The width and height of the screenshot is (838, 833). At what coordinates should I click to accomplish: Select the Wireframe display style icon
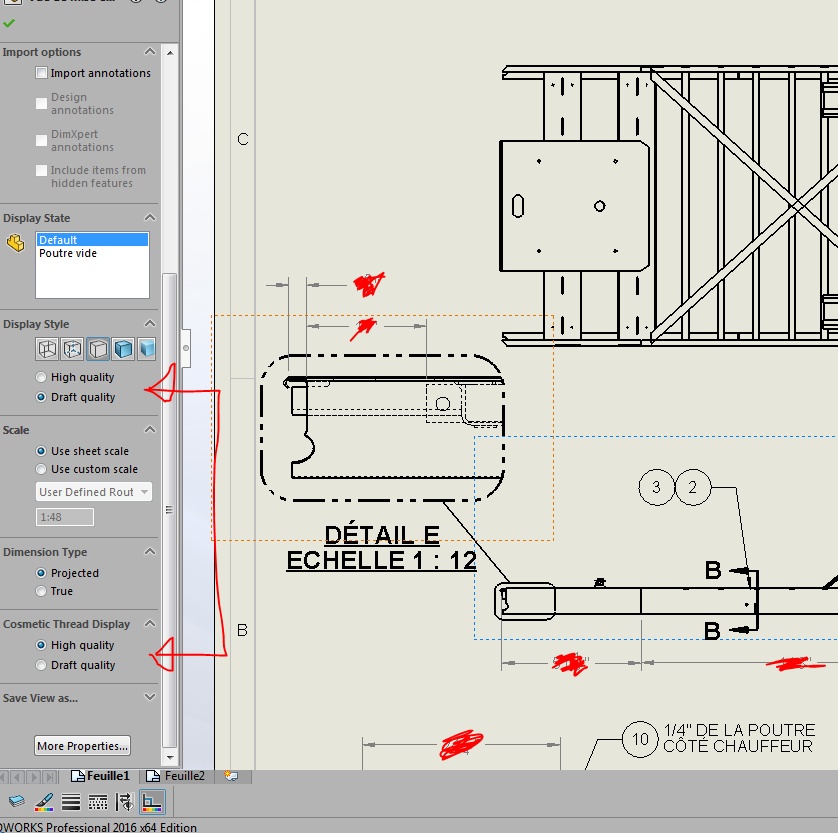pyautogui.click(x=47, y=349)
